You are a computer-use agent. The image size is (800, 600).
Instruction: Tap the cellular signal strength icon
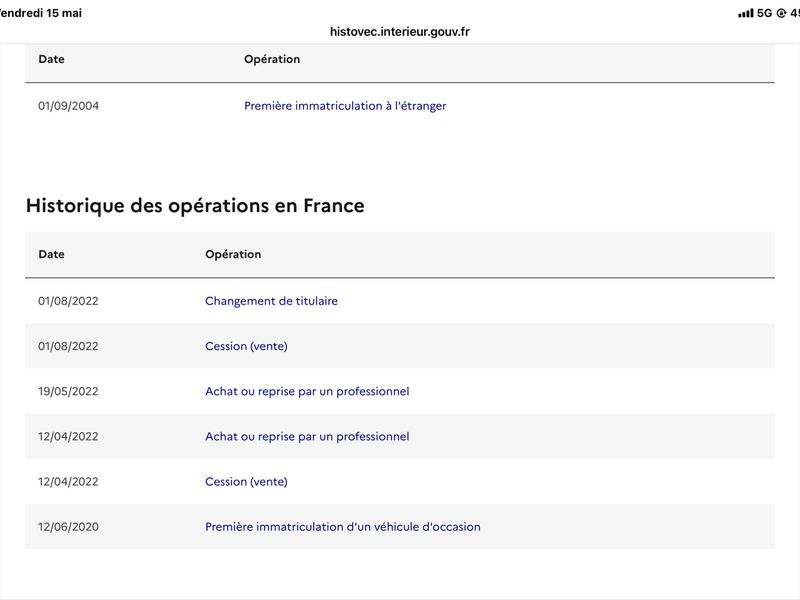click(745, 13)
